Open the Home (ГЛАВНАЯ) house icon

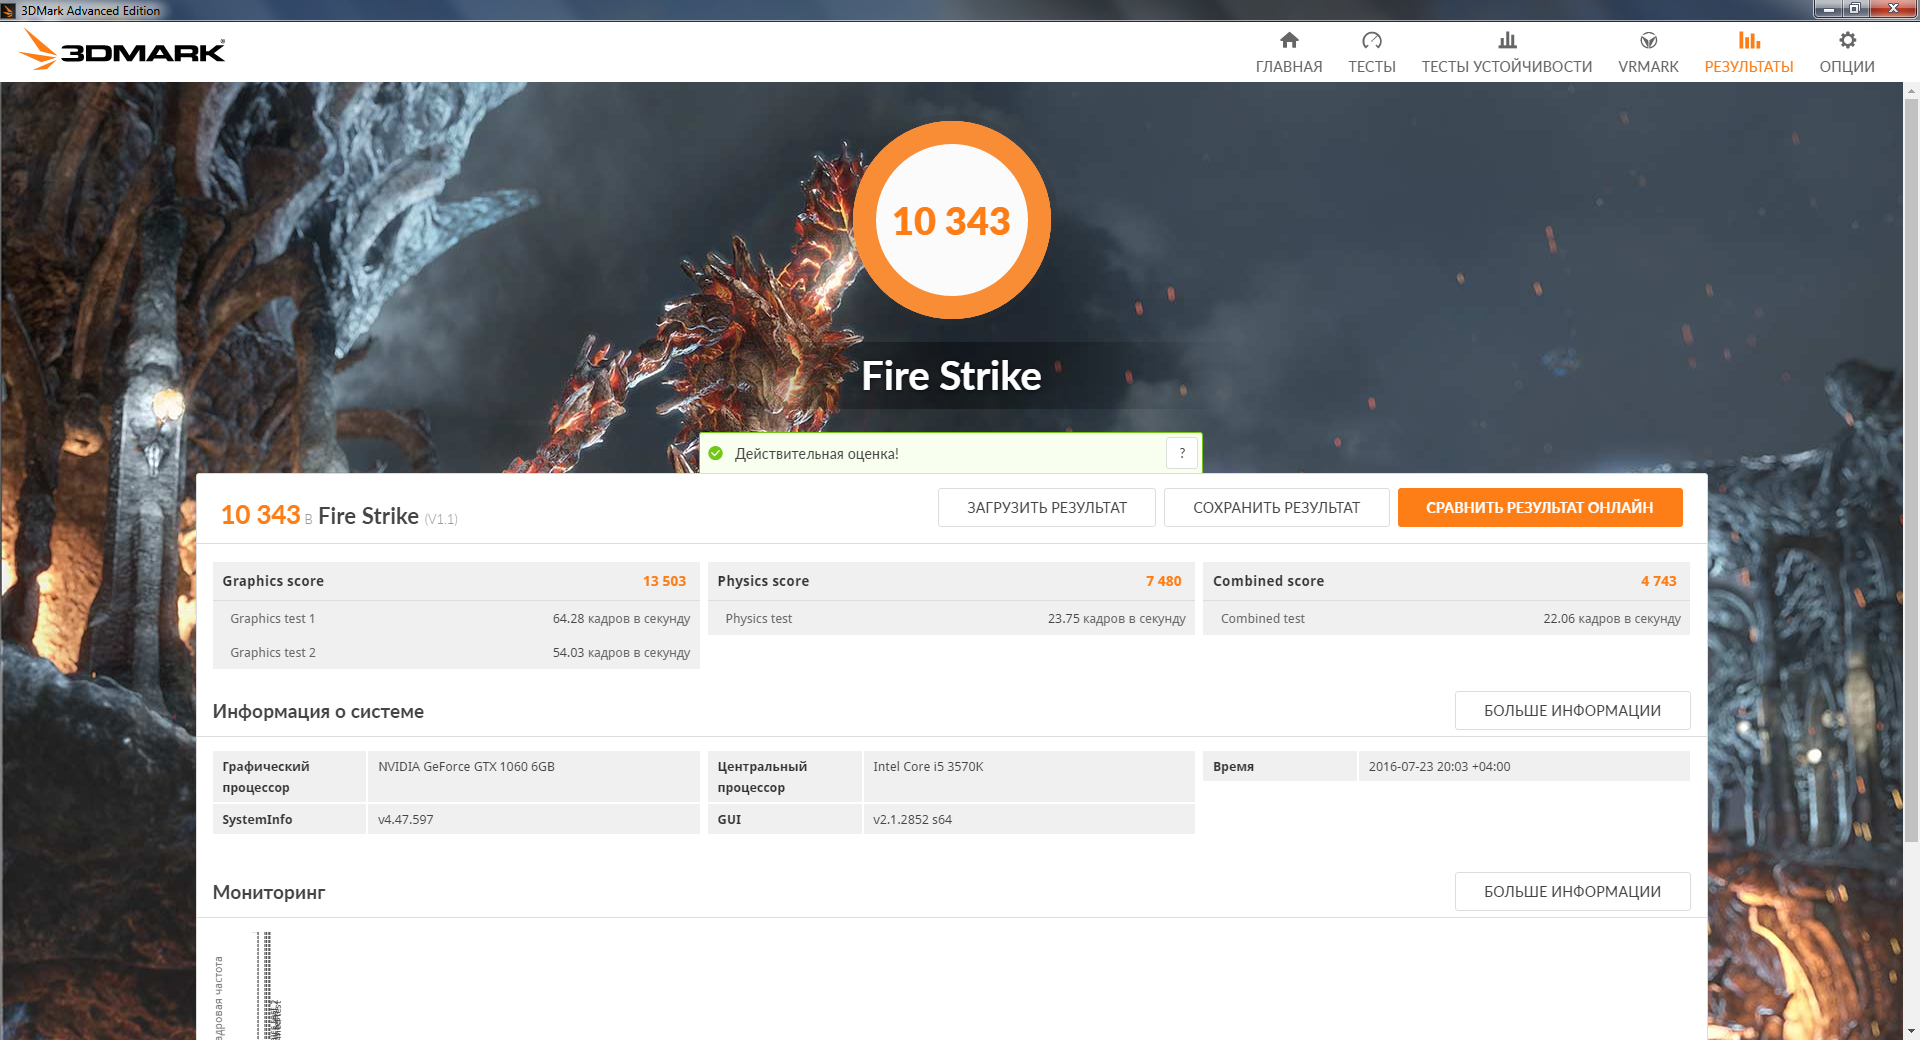point(1289,40)
